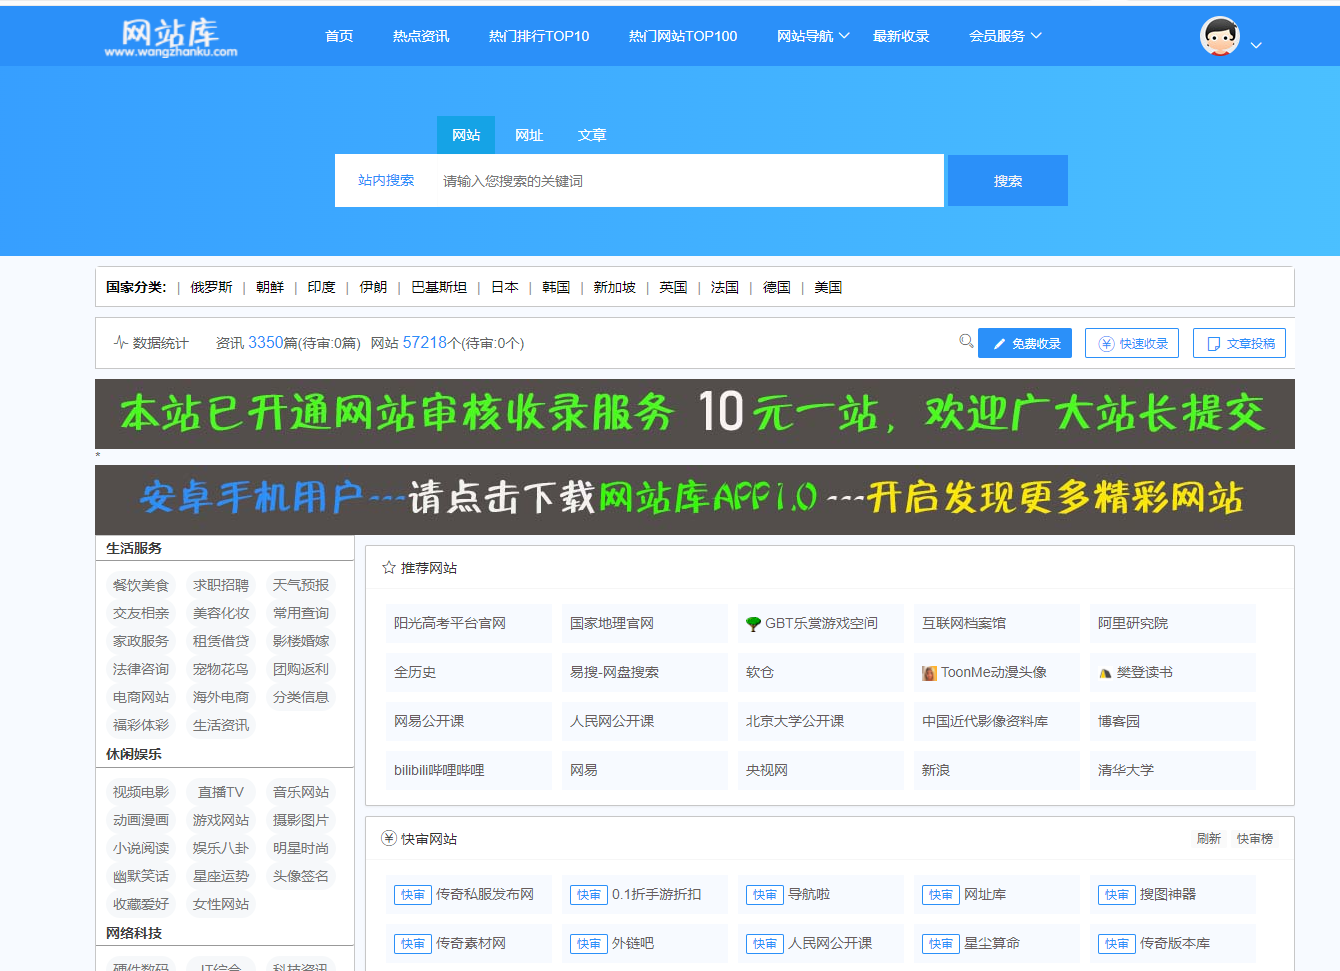Open the 海外电商 category
Image resolution: width=1340 pixels, height=971 pixels.
tap(221, 697)
